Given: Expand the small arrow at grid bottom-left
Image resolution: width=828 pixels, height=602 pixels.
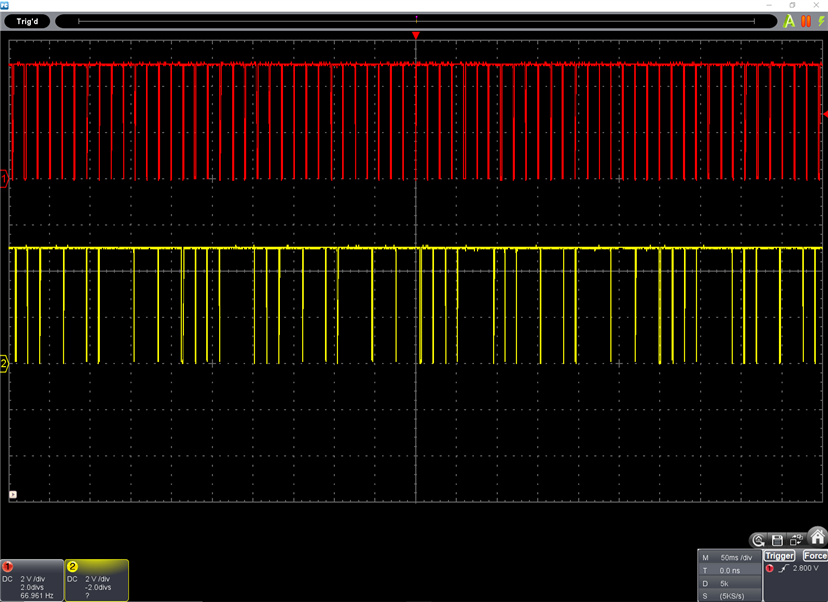Looking at the screenshot, I should coord(12,494).
